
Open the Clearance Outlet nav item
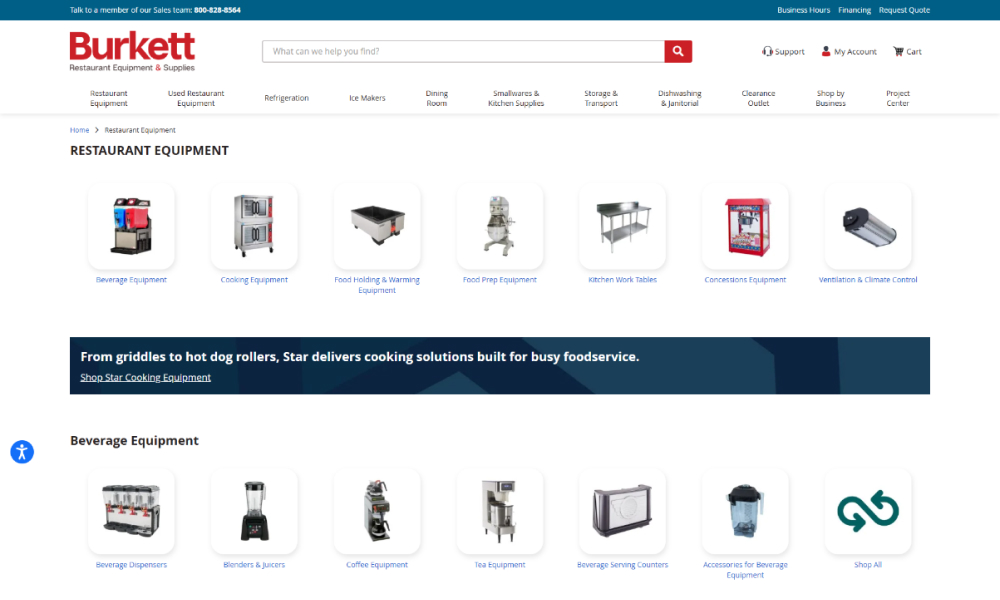point(758,97)
